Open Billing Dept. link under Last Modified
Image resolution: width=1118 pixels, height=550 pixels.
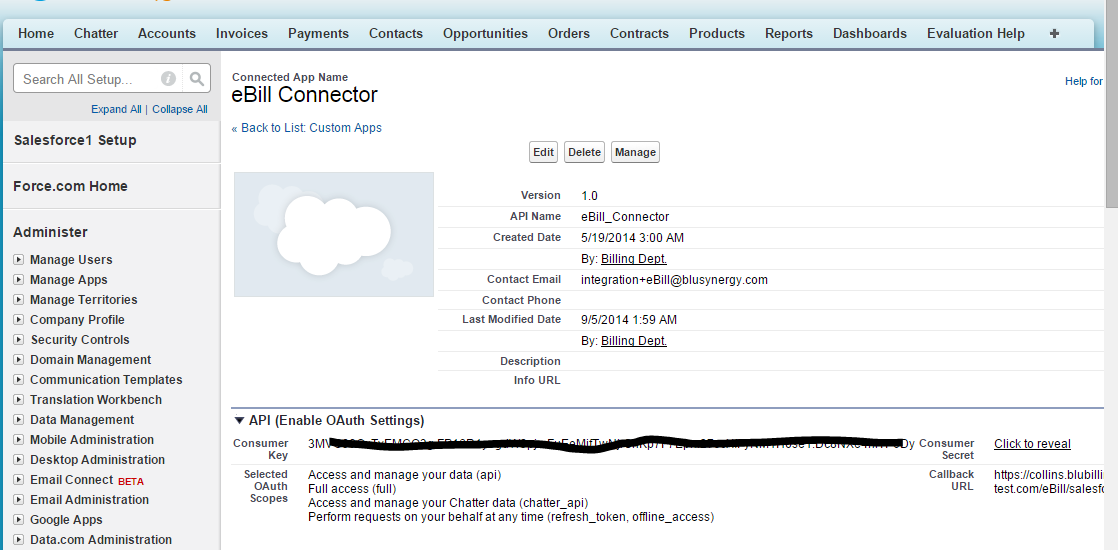pyautogui.click(x=634, y=341)
